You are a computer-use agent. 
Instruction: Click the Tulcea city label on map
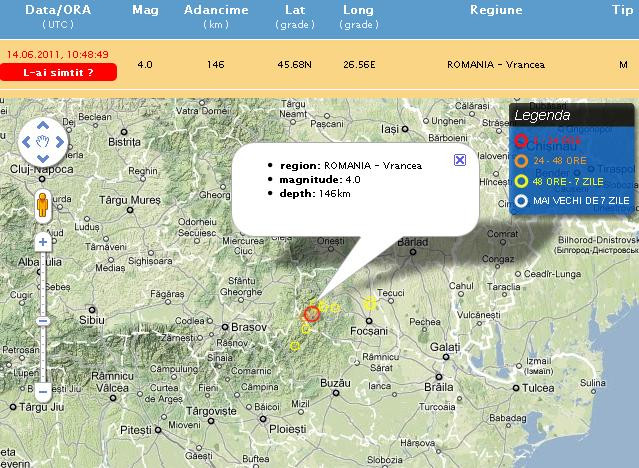(x=538, y=388)
